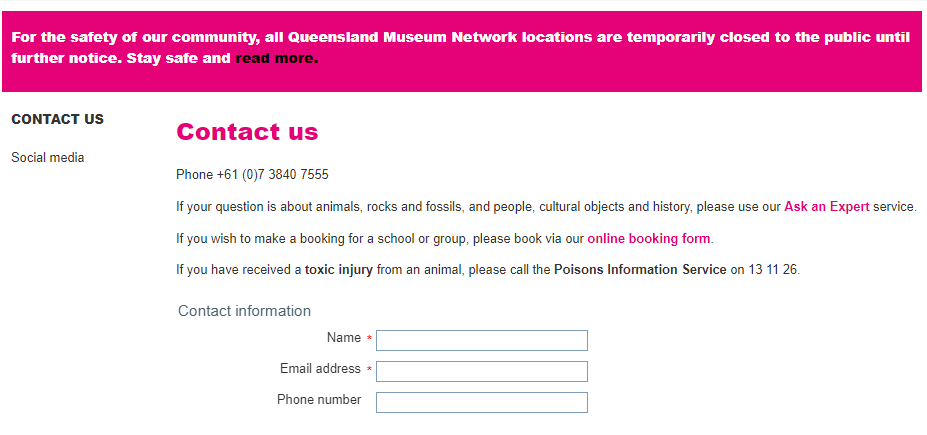Image resolution: width=927 pixels, height=435 pixels.
Task: Click the pink closure notice banner text
Action: pyautogui.click(x=460, y=38)
